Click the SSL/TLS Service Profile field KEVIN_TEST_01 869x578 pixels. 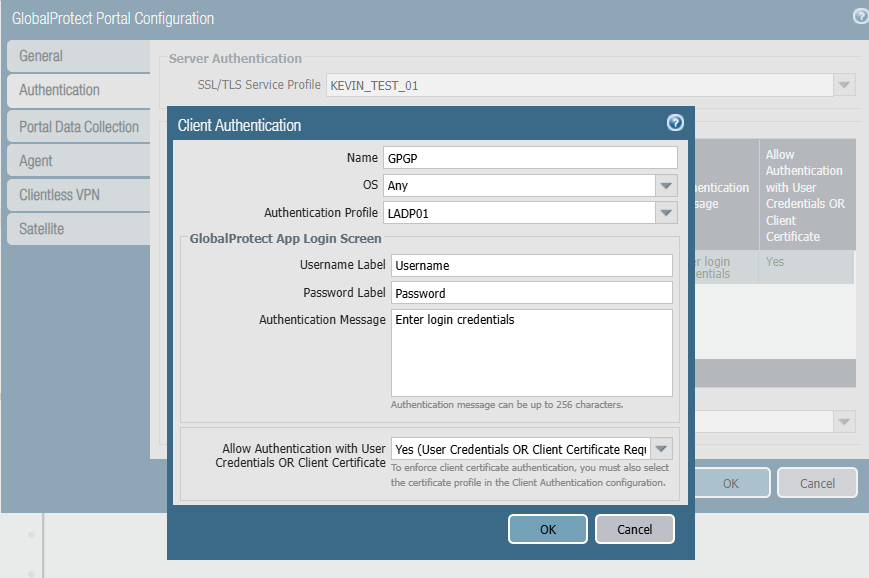pos(580,85)
